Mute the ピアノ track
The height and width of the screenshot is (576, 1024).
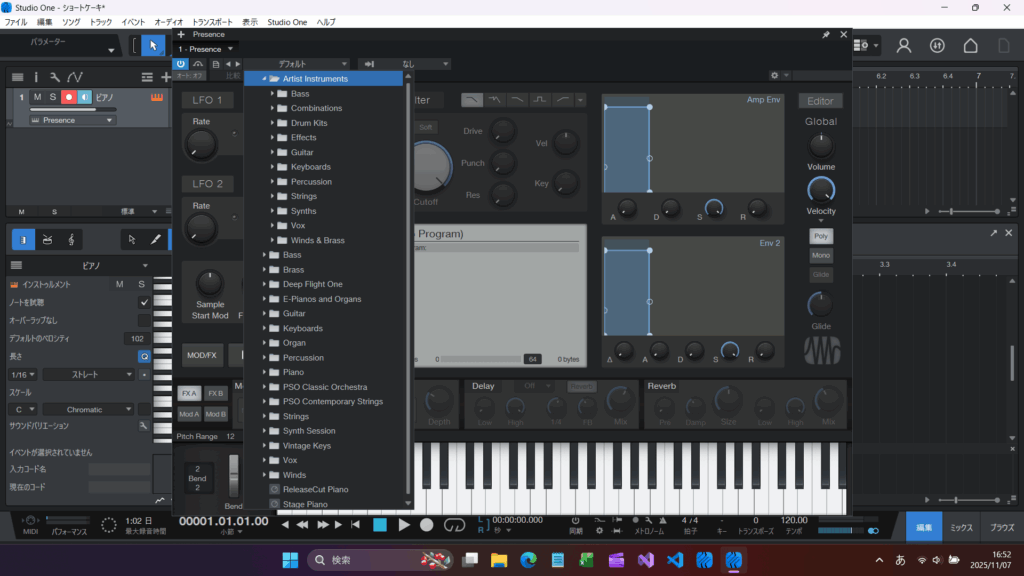pyautogui.click(x=37, y=97)
